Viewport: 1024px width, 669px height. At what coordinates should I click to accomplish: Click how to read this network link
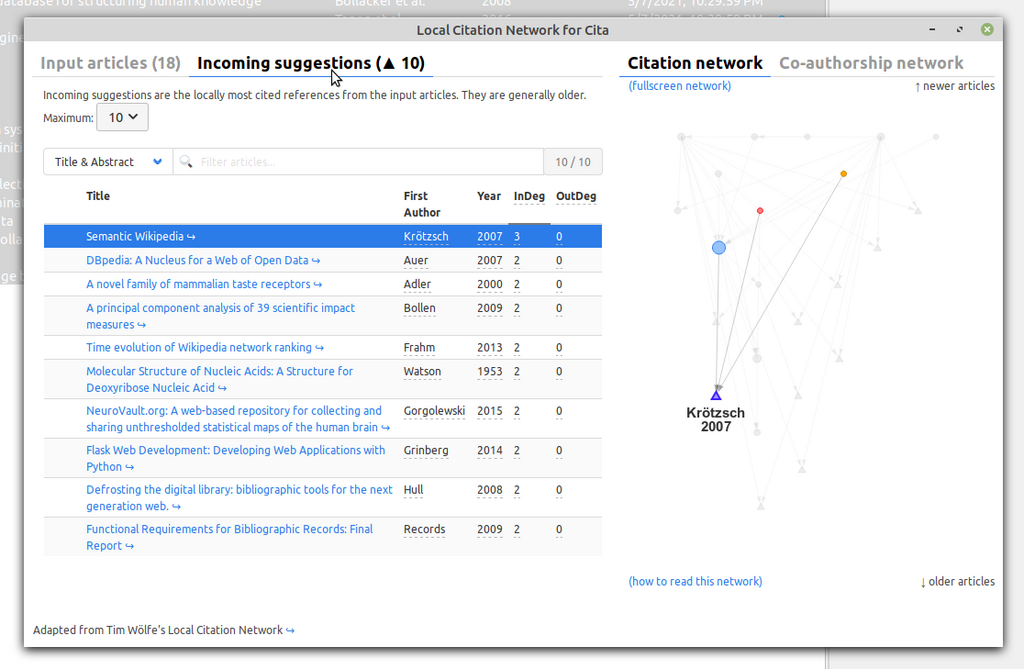695,581
